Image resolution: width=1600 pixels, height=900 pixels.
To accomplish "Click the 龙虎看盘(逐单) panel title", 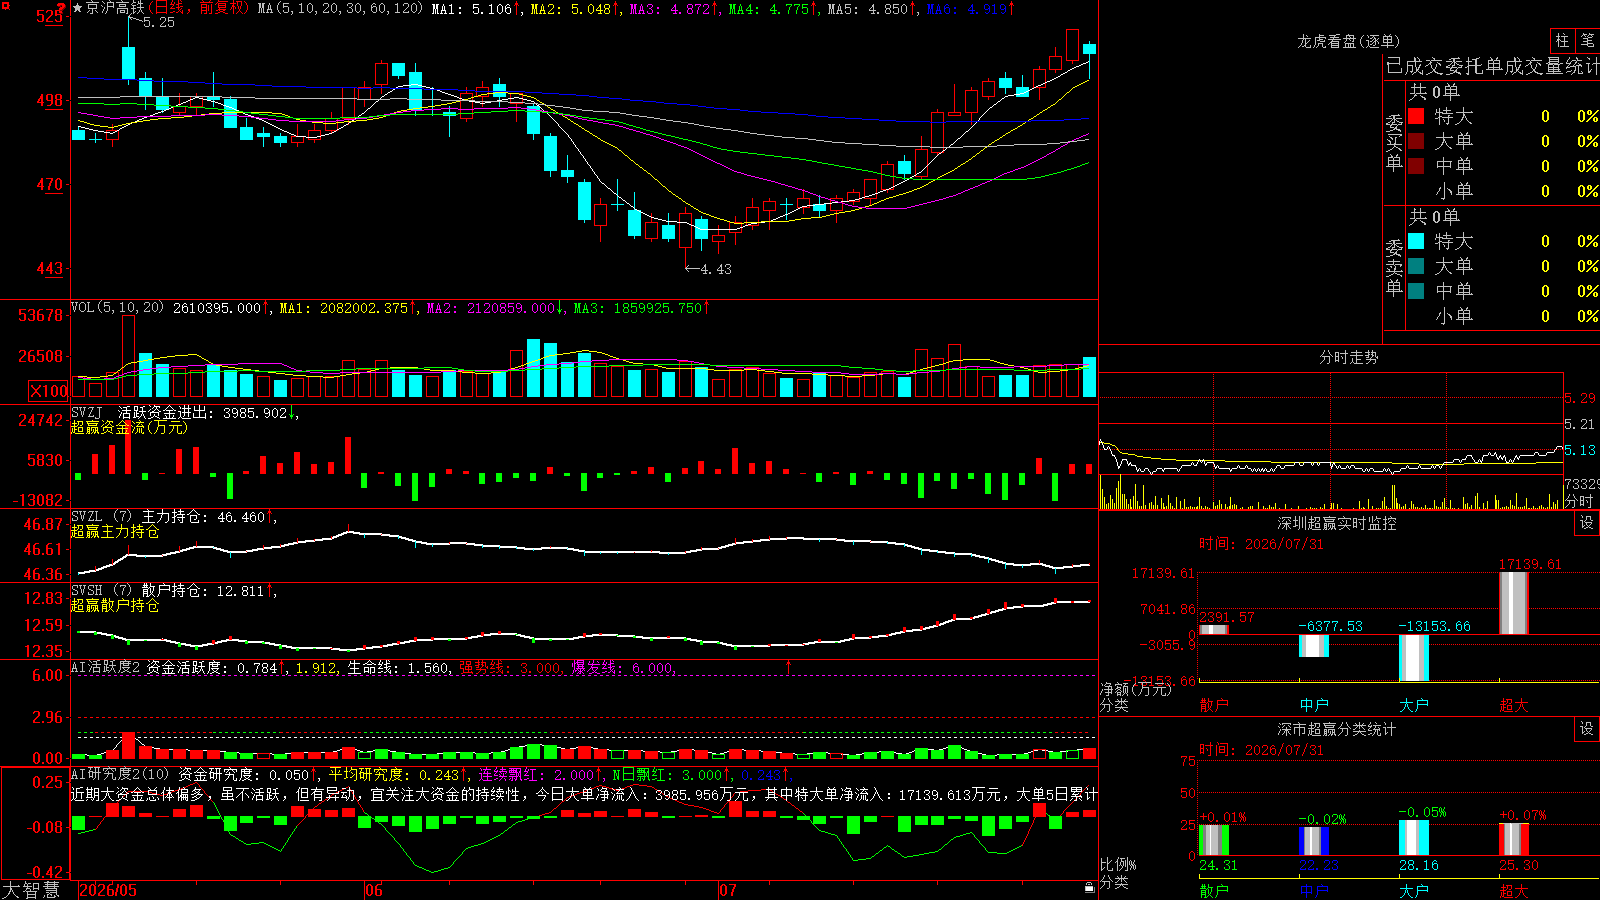I will tap(1348, 41).
